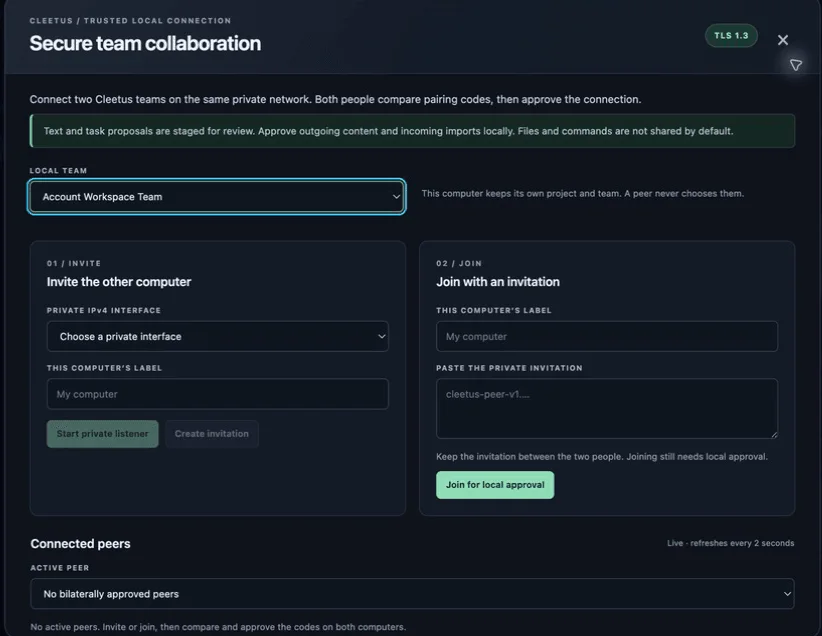Click the "02 / JOIN" step label

click(459, 263)
